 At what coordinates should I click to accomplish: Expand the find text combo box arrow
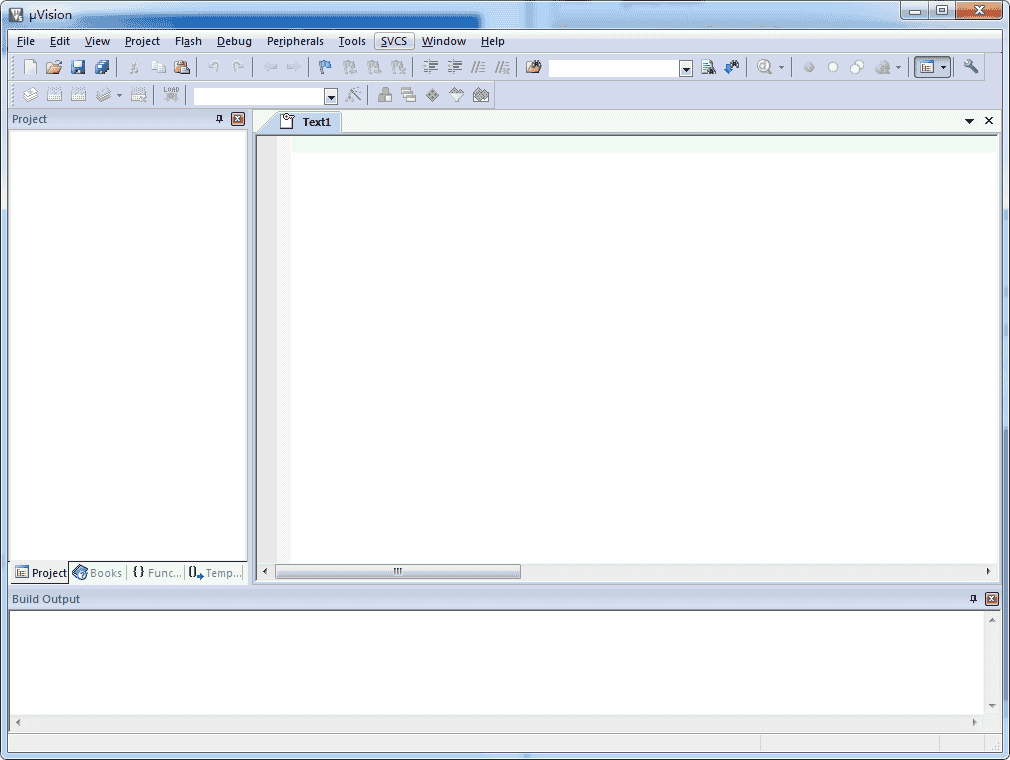coord(686,68)
